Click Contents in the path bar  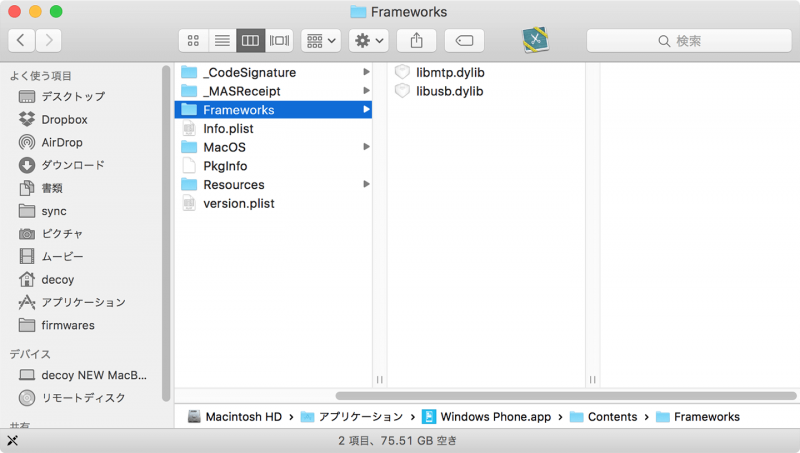pos(604,417)
